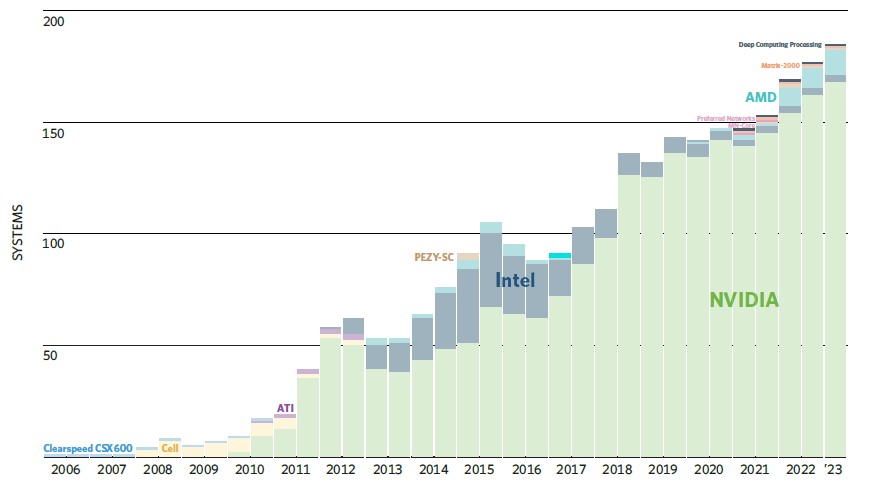The width and height of the screenshot is (869, 491).
Task: Click the 100 y-axis tick label
Action: tap(53, 243)
